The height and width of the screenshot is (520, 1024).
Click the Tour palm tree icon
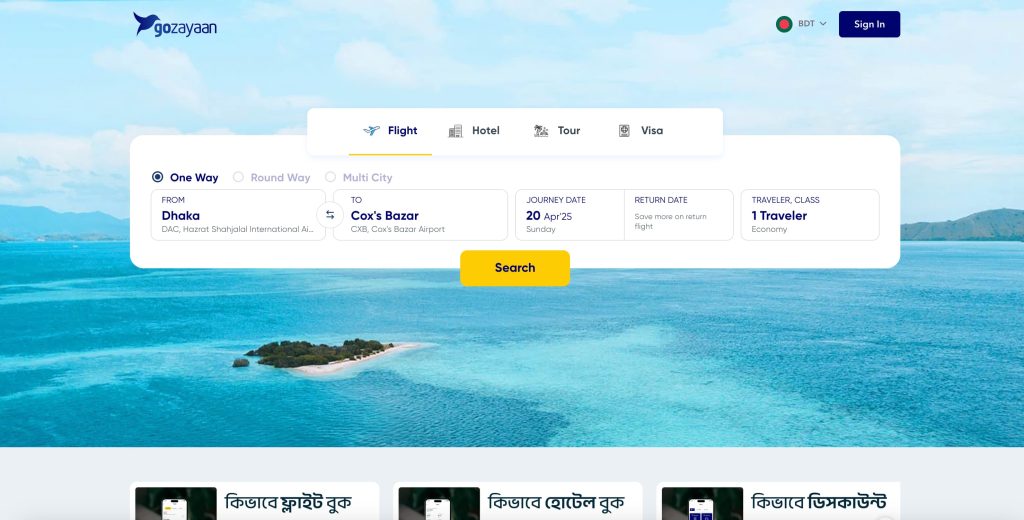coord(541,131)
